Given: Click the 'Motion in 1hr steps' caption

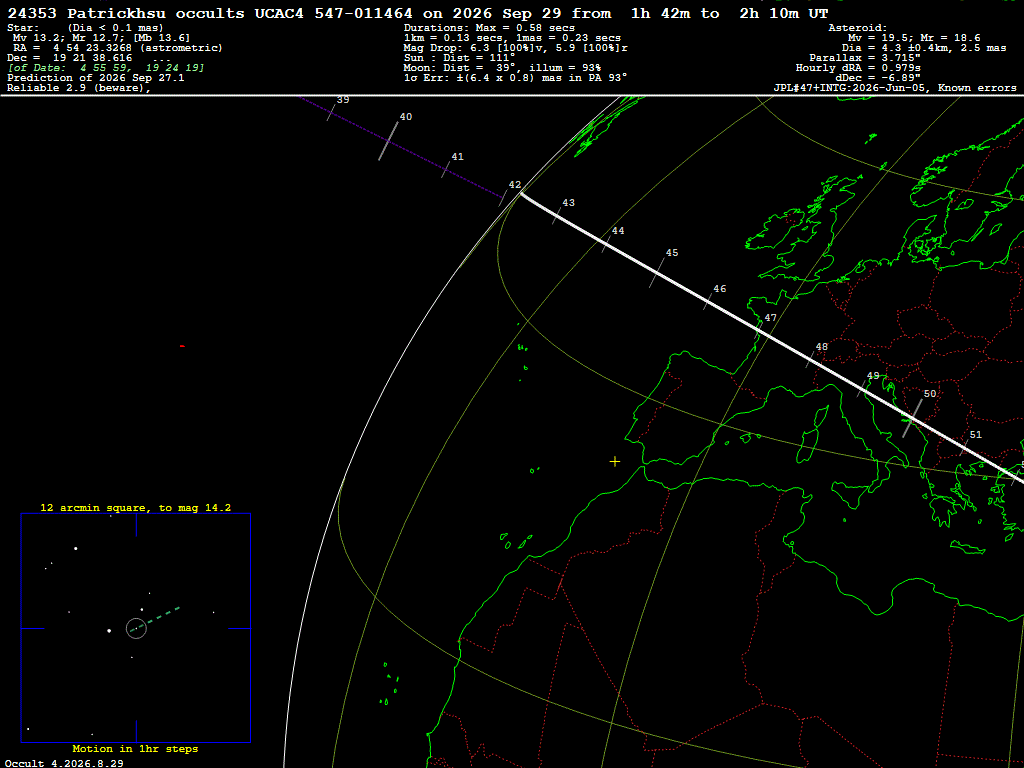Looking at the screenshot, I should [135, 748].
